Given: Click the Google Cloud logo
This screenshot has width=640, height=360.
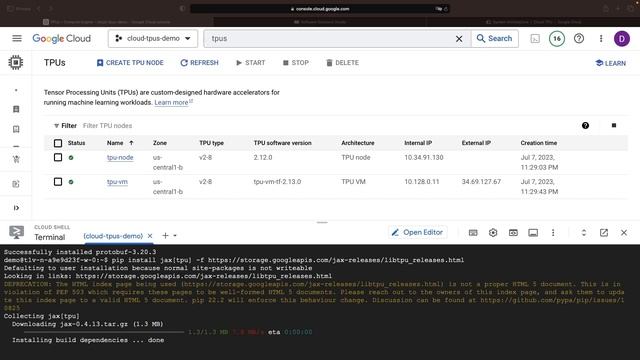Looking at the screenshot, I should coord(62,38).
